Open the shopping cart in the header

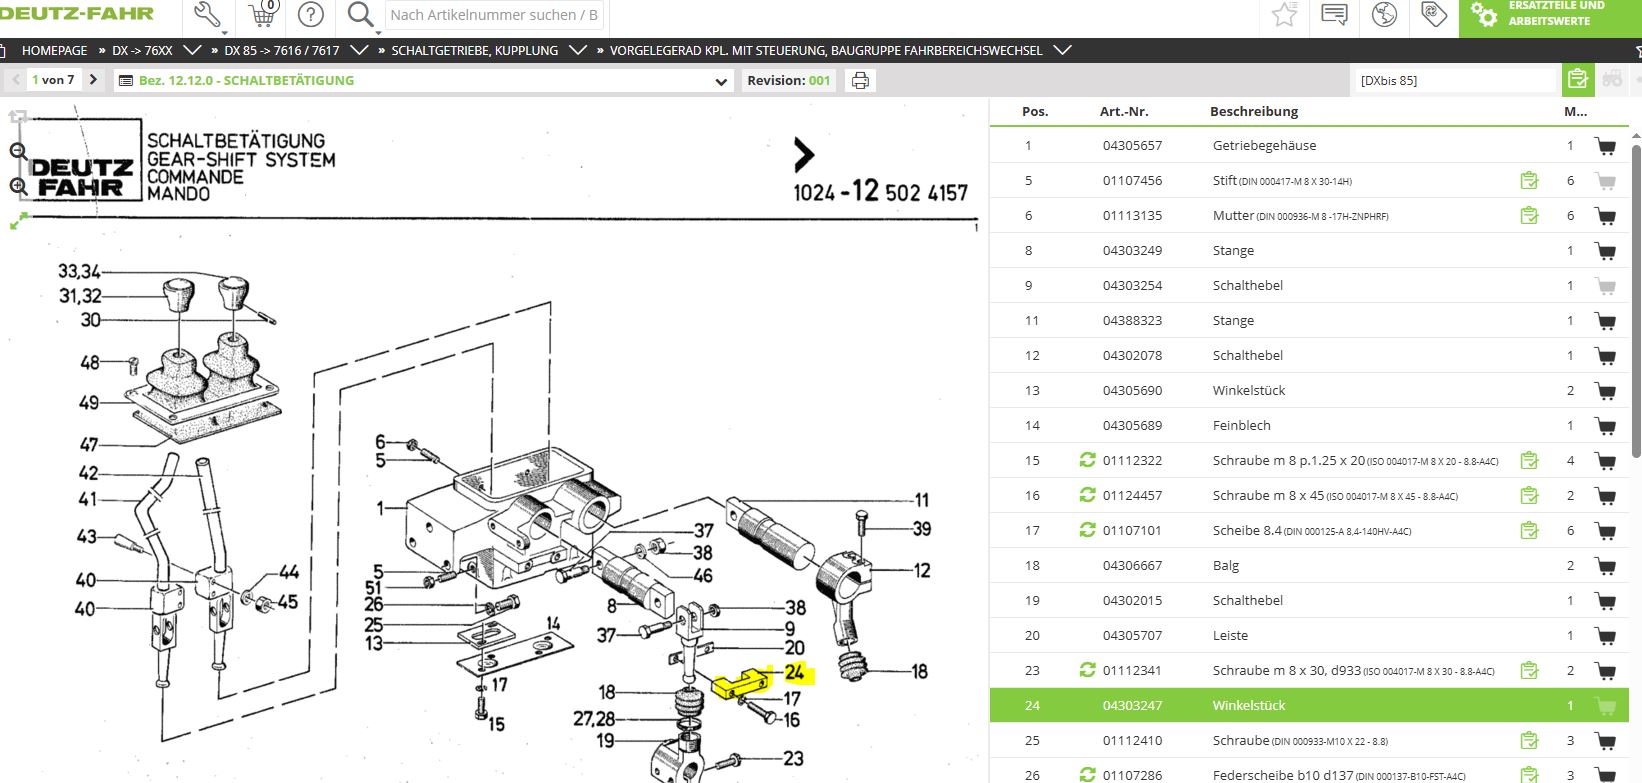tap(262, 15)
